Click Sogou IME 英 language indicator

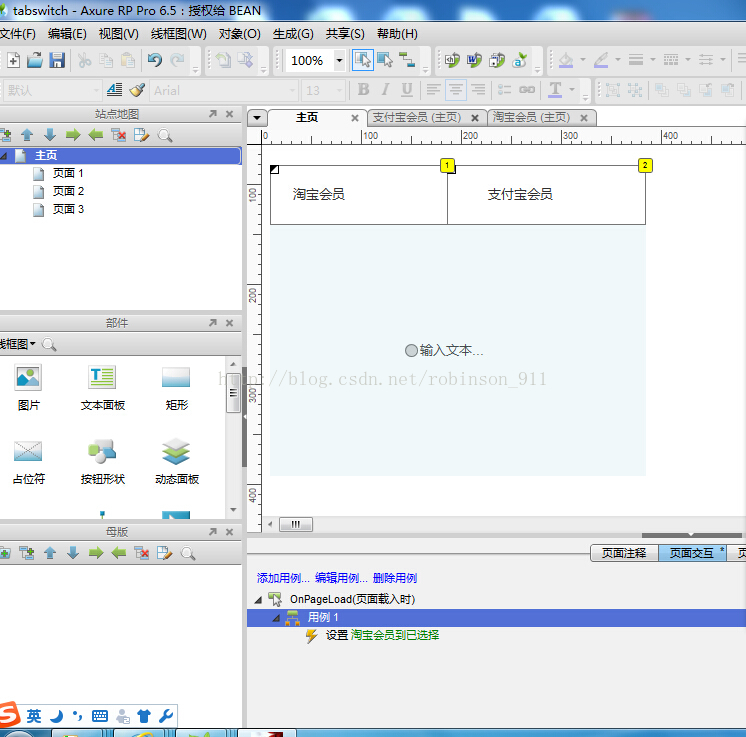34,716
